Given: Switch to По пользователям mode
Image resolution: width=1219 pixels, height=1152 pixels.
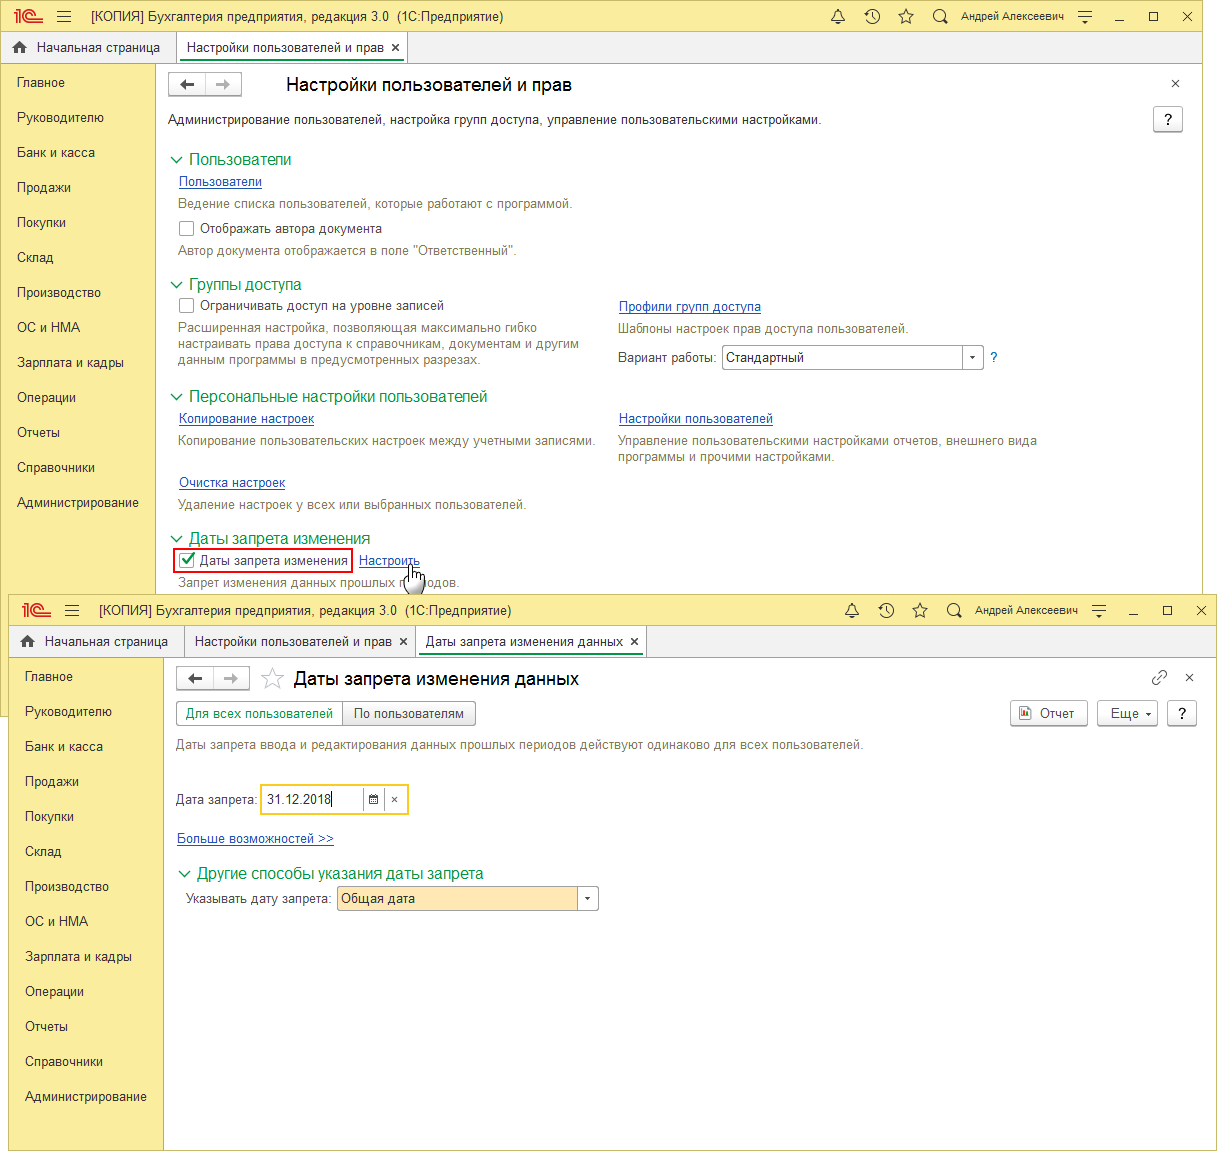Looking at the screenshot, I should tap(409, 714).
